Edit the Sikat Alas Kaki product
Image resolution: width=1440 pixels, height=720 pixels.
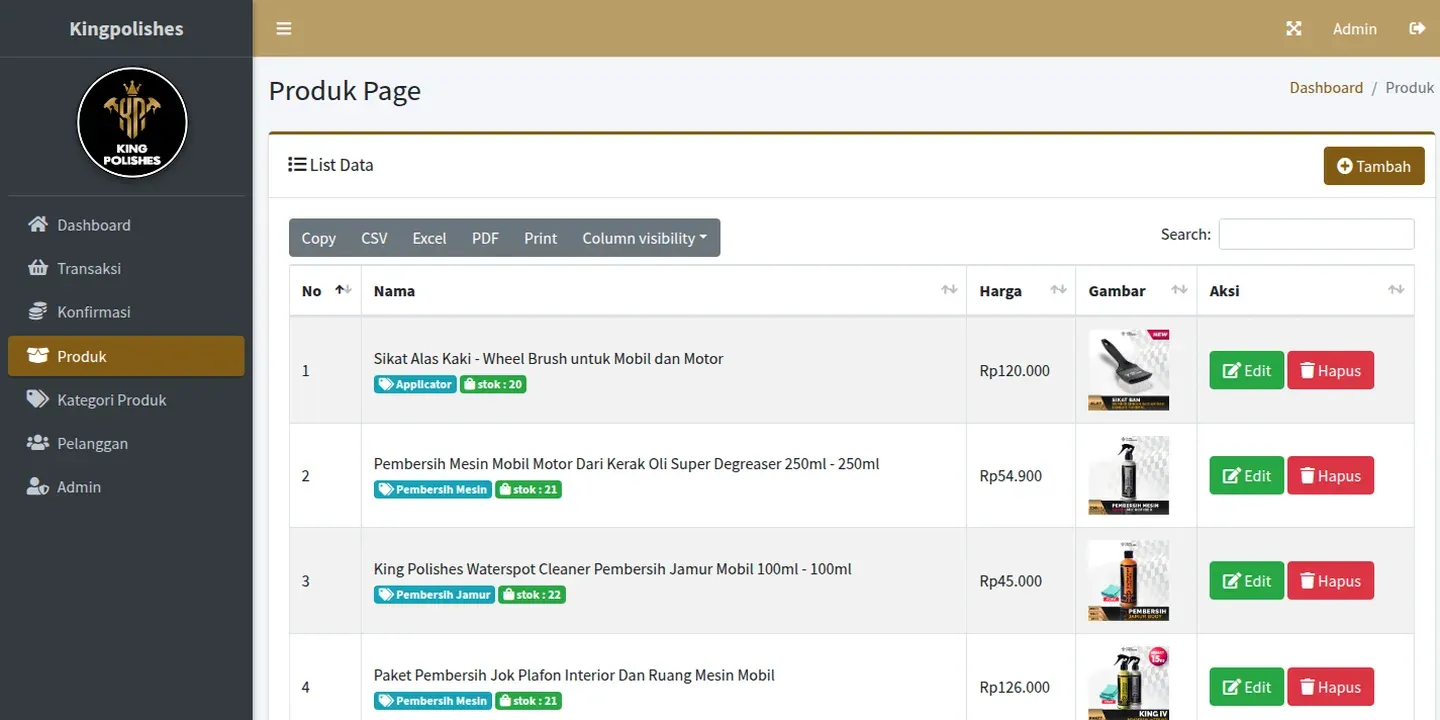coord(1246,370)
